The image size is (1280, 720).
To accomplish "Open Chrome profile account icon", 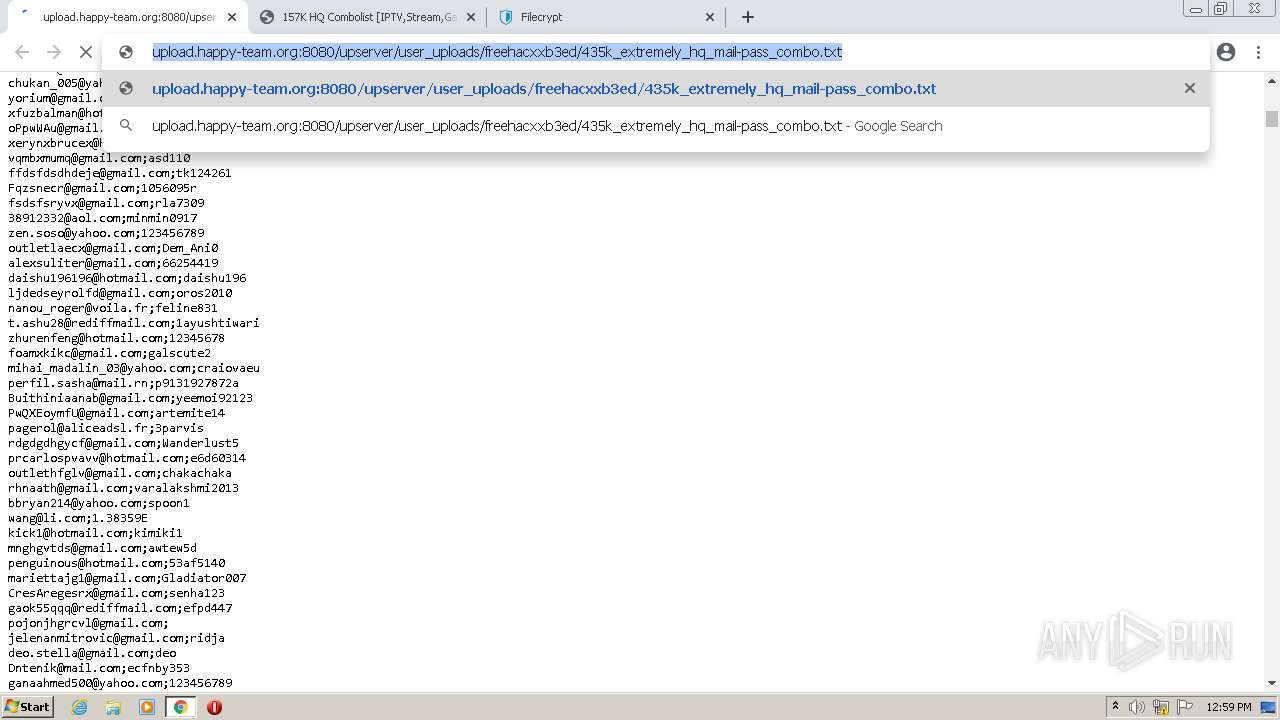I will pyautogui.click(x=1226, y=52).
